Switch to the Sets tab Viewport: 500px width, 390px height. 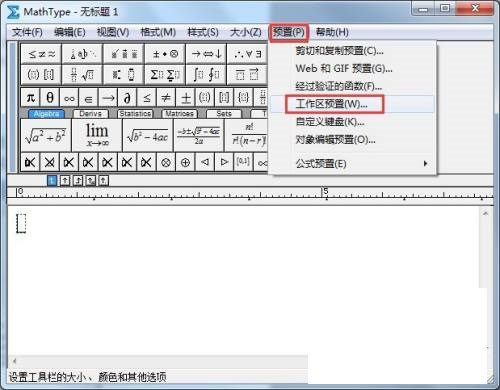coord(224,114)
